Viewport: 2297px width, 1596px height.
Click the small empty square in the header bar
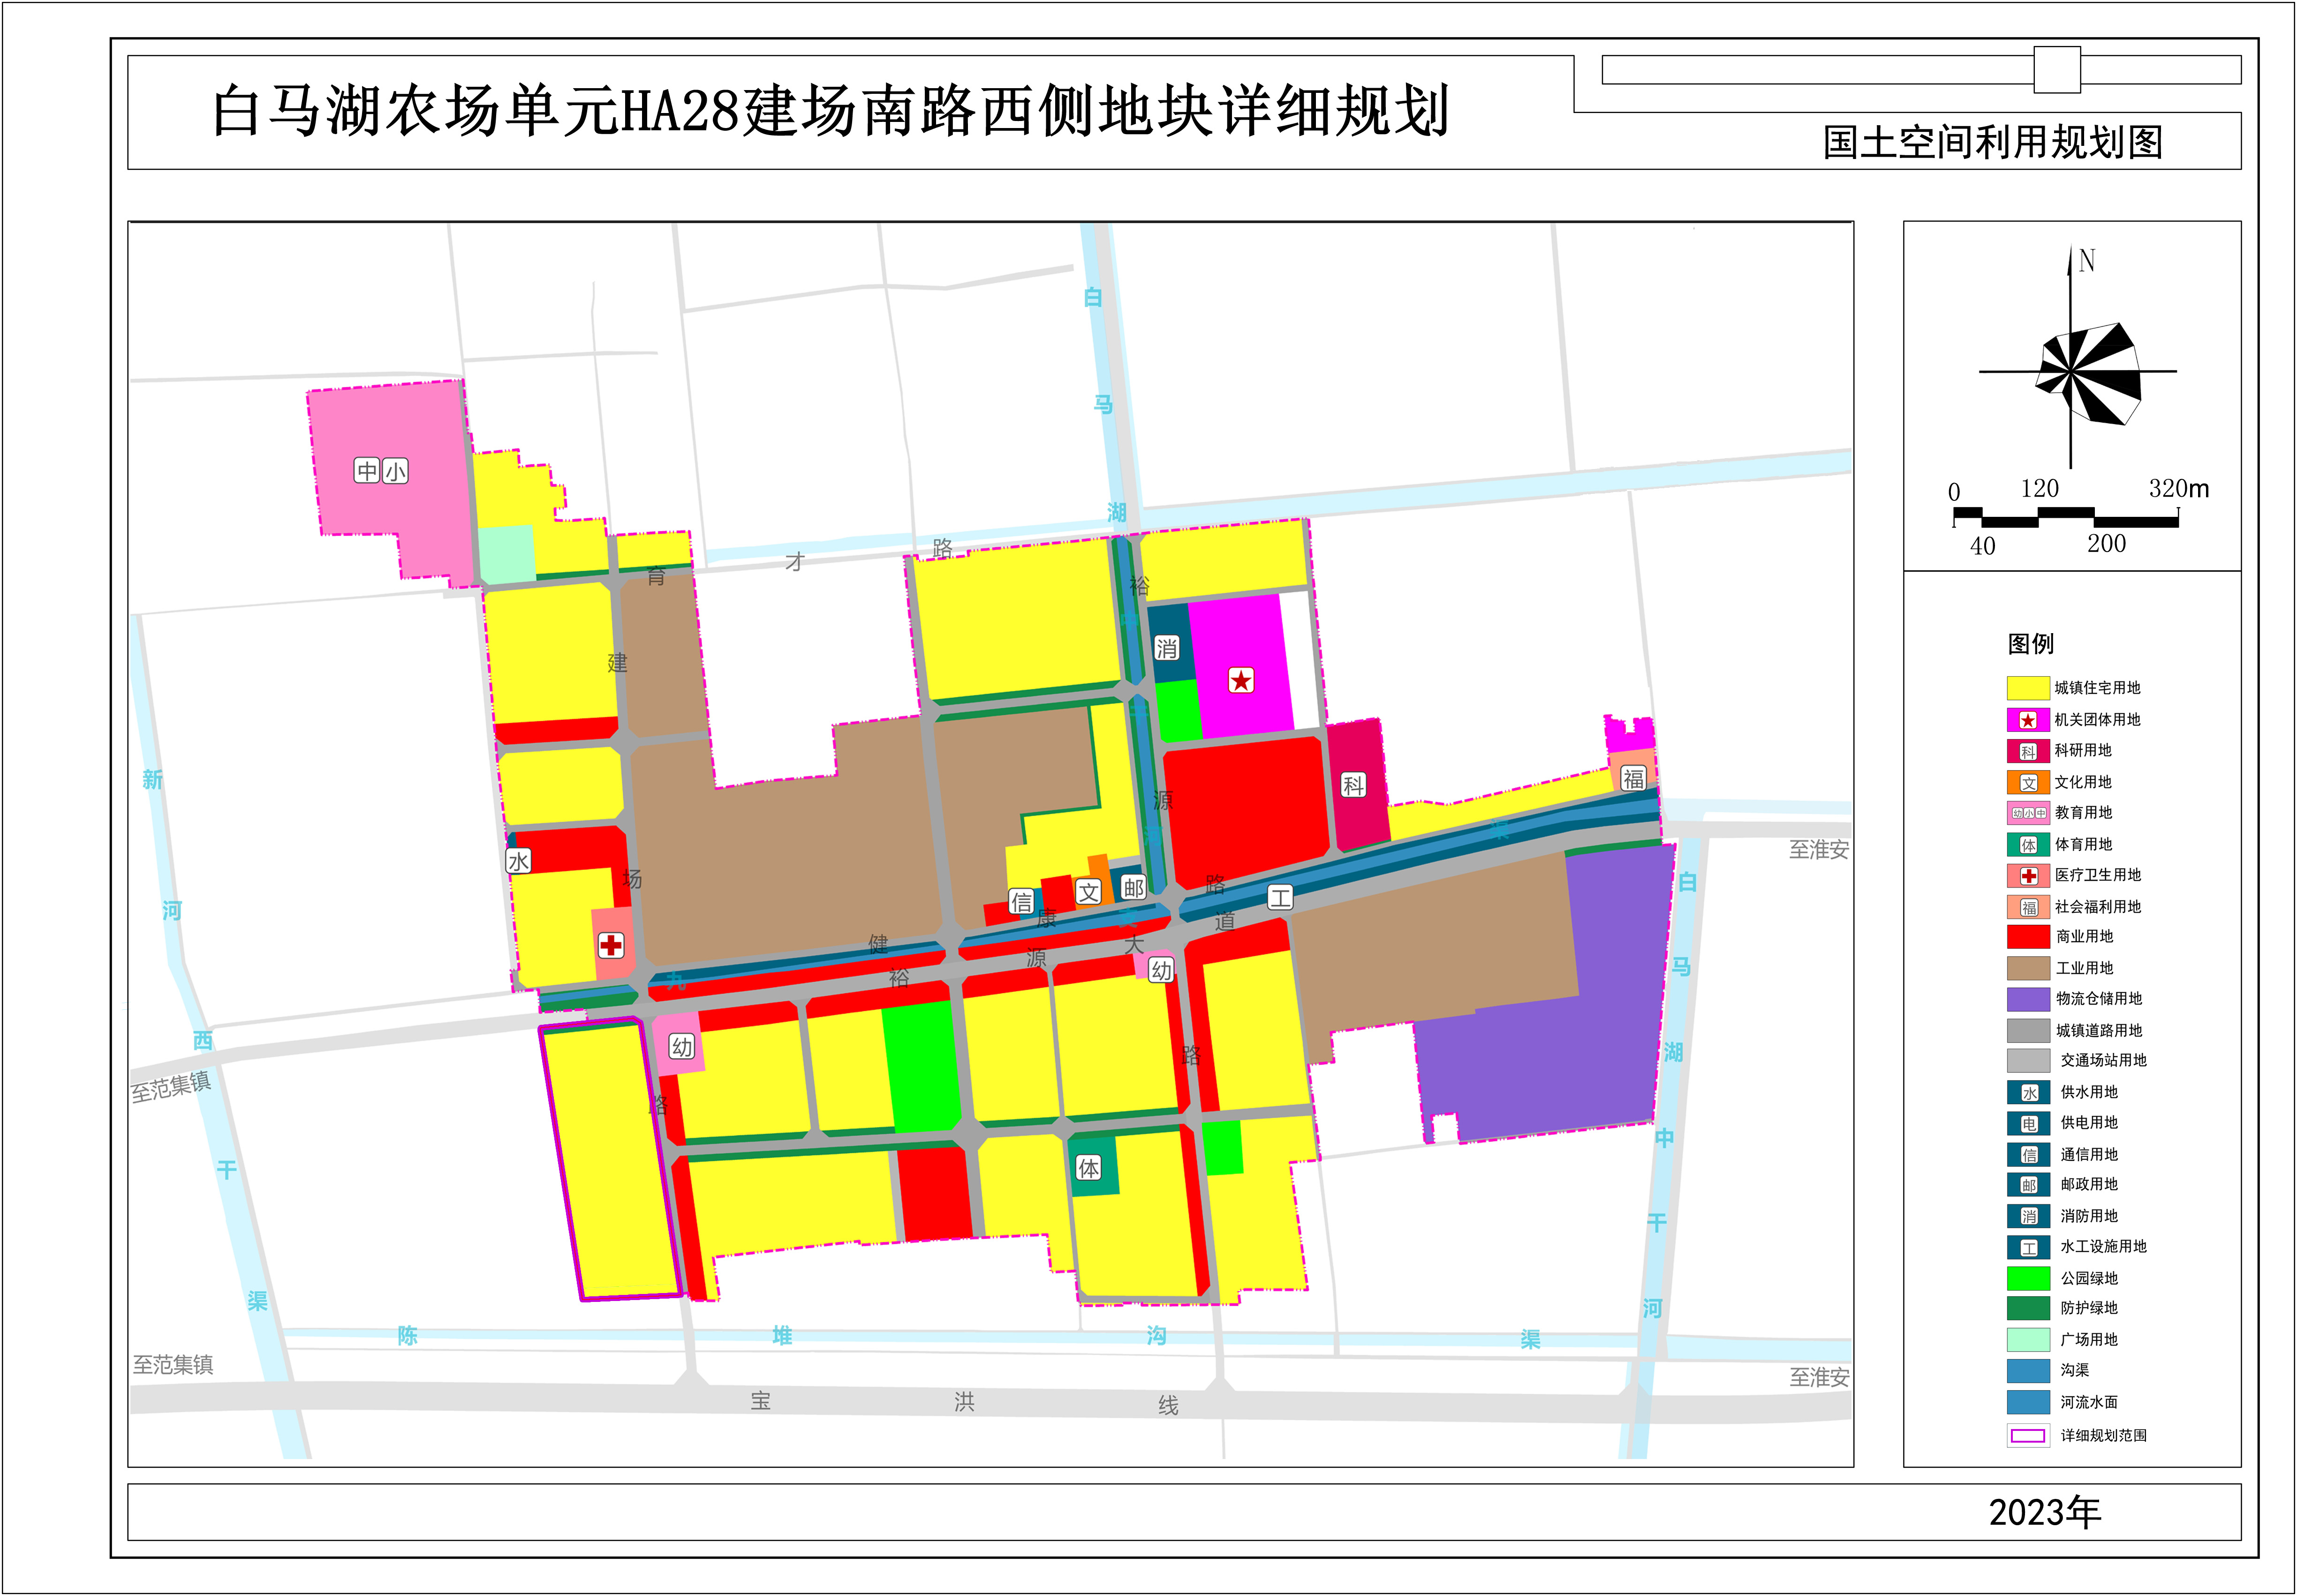coord(2057,70)
